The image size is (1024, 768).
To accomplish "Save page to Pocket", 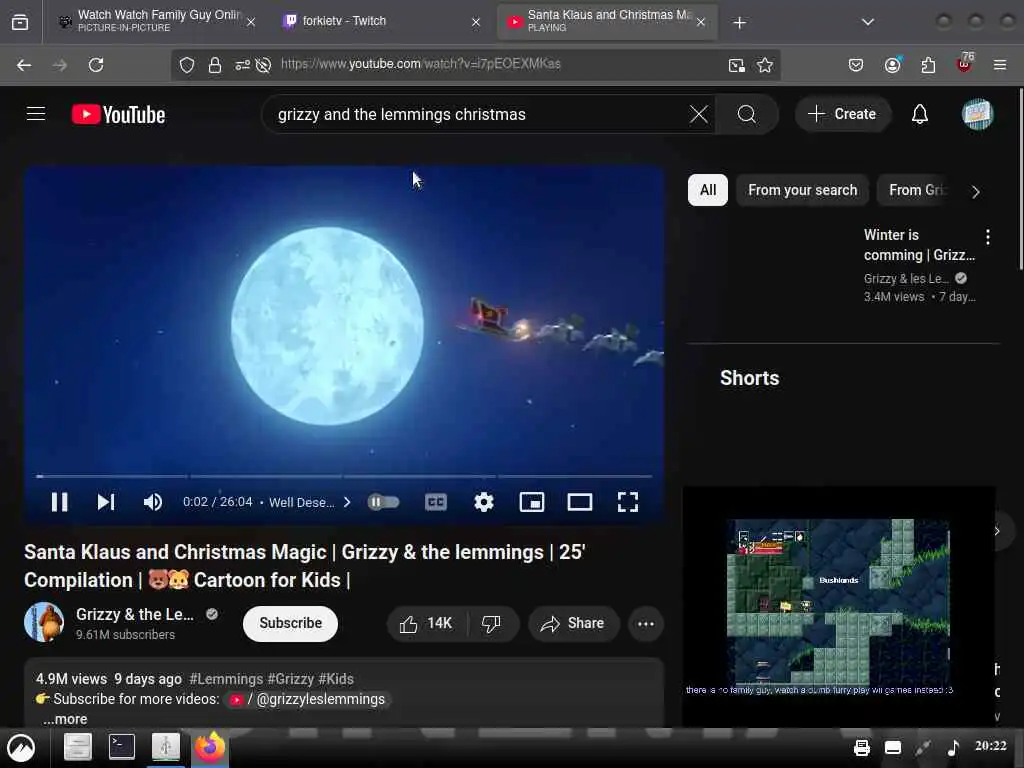I will (x=856, y=65).
